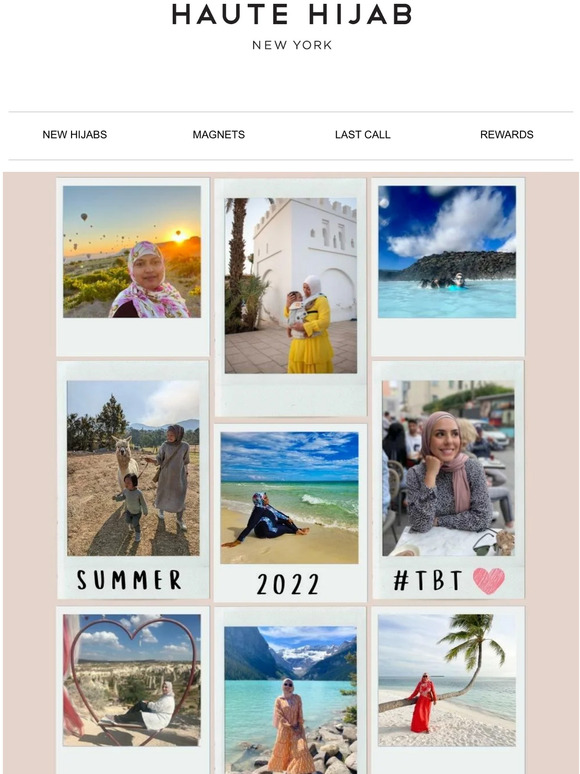Click the NEW YORK subtitle text
This screenshot has height=774, width=580.
coord(292,45)
